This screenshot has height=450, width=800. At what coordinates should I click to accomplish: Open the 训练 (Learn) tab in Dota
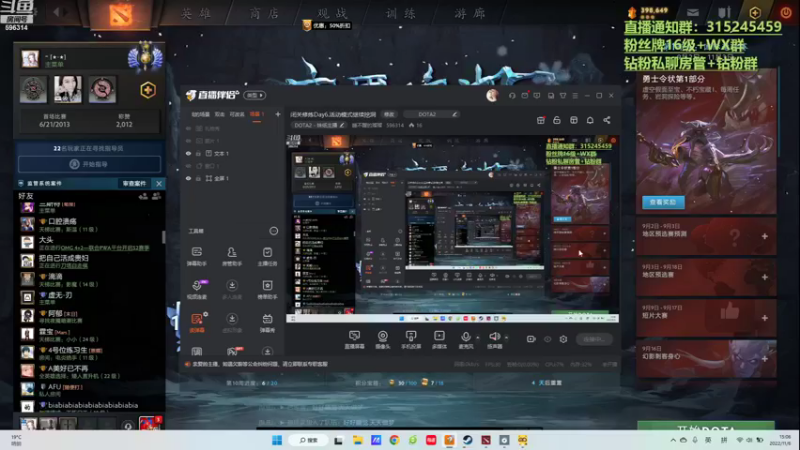[401, 13]
